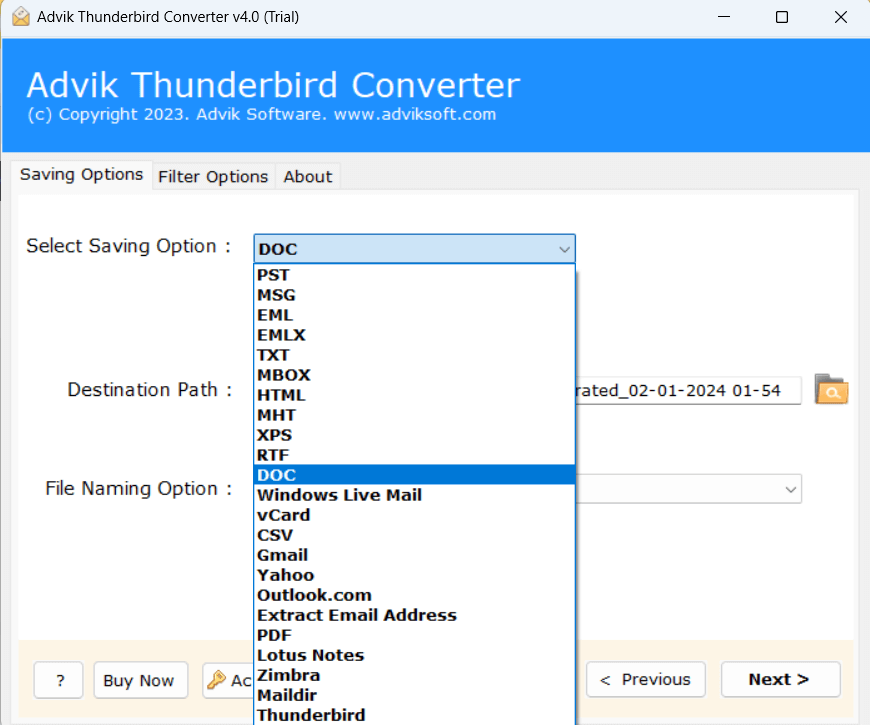This screenshot has width=870, height=725.
Task: Select Extract Email Address option
Action: [414, 615]
